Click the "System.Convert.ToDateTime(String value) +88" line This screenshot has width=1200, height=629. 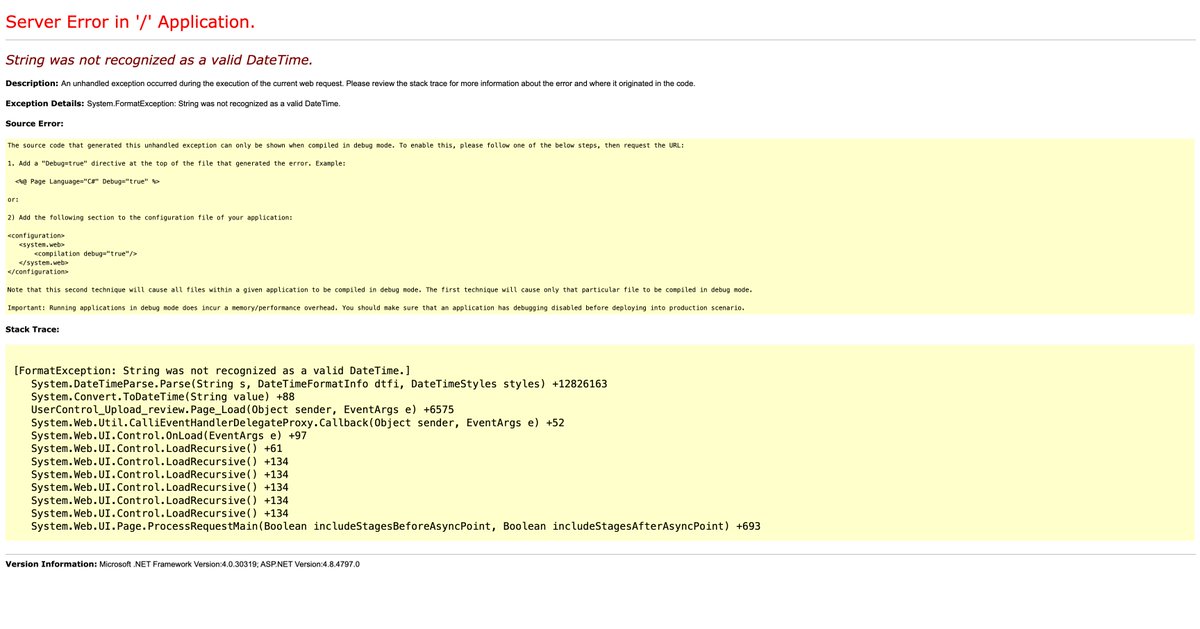(162, 397)
